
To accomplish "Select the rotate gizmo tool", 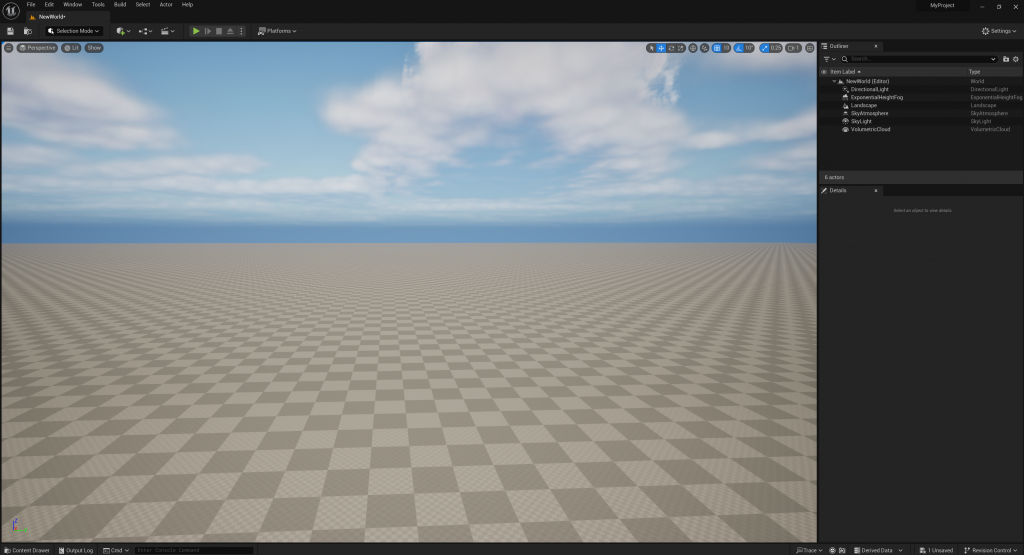I will [x=671, y=48].
